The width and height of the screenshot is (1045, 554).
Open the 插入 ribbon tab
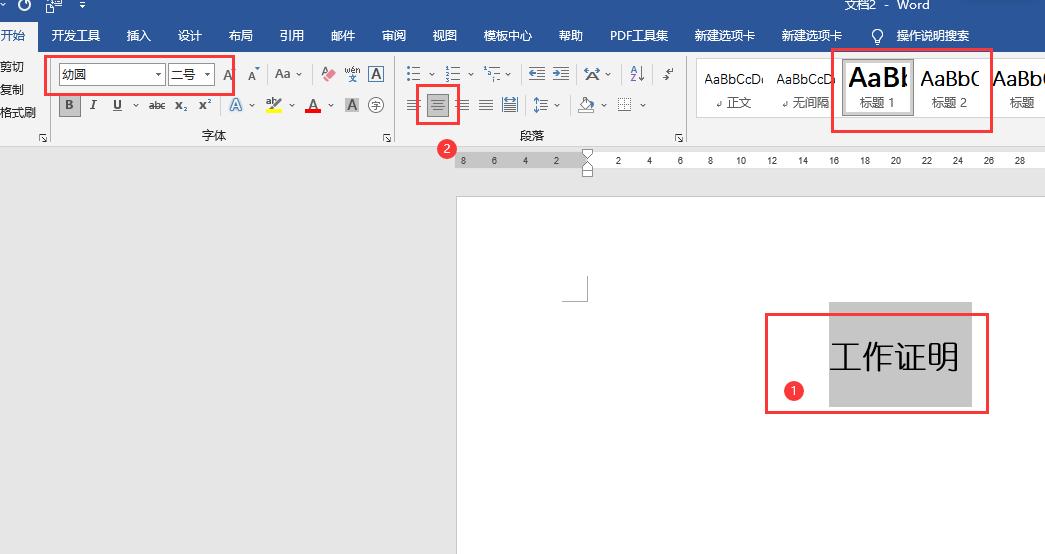tap(139, 36)
